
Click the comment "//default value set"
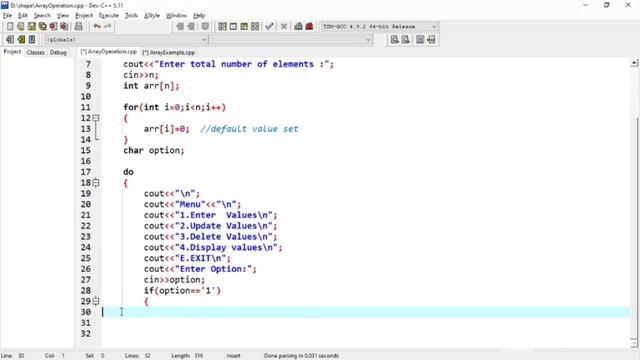point(249,129)
